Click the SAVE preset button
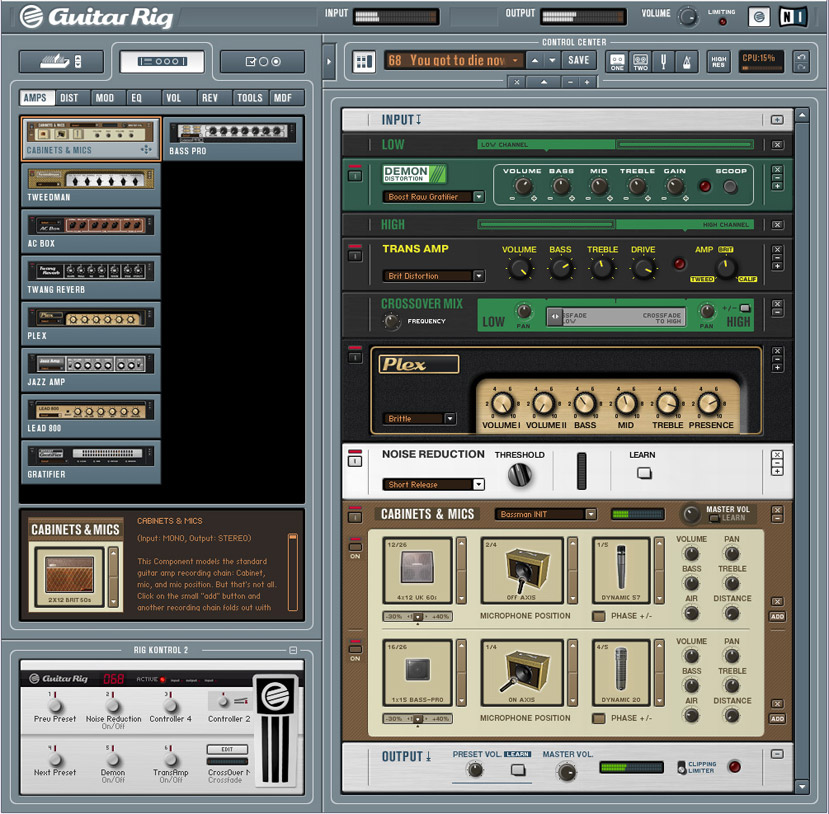Image resolution: width=829 pixels, height=814 pixels. tap(578, 60)
